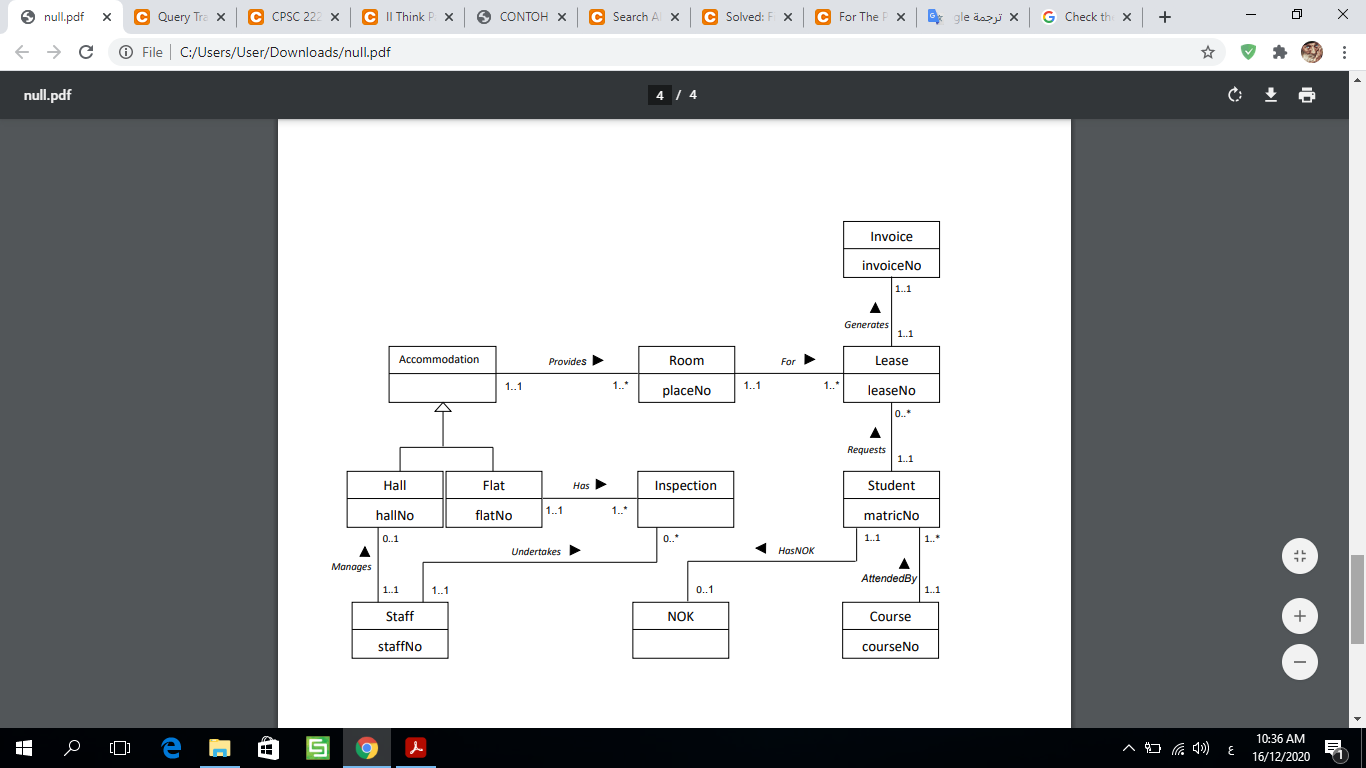Image resolution: width=1366 pixels, height=768 pixels.
Task: Expand the Chrome customization menu
Action: [1343, 49]
